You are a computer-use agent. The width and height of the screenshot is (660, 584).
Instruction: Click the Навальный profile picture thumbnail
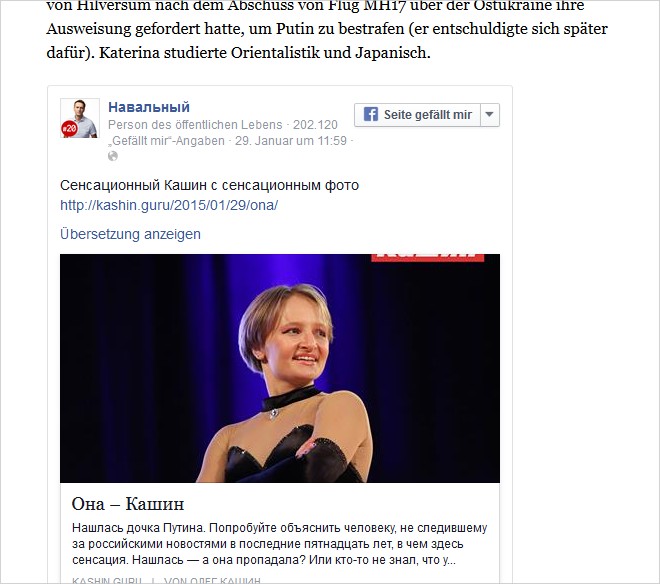pyautogui.click(x=80, y=118)
